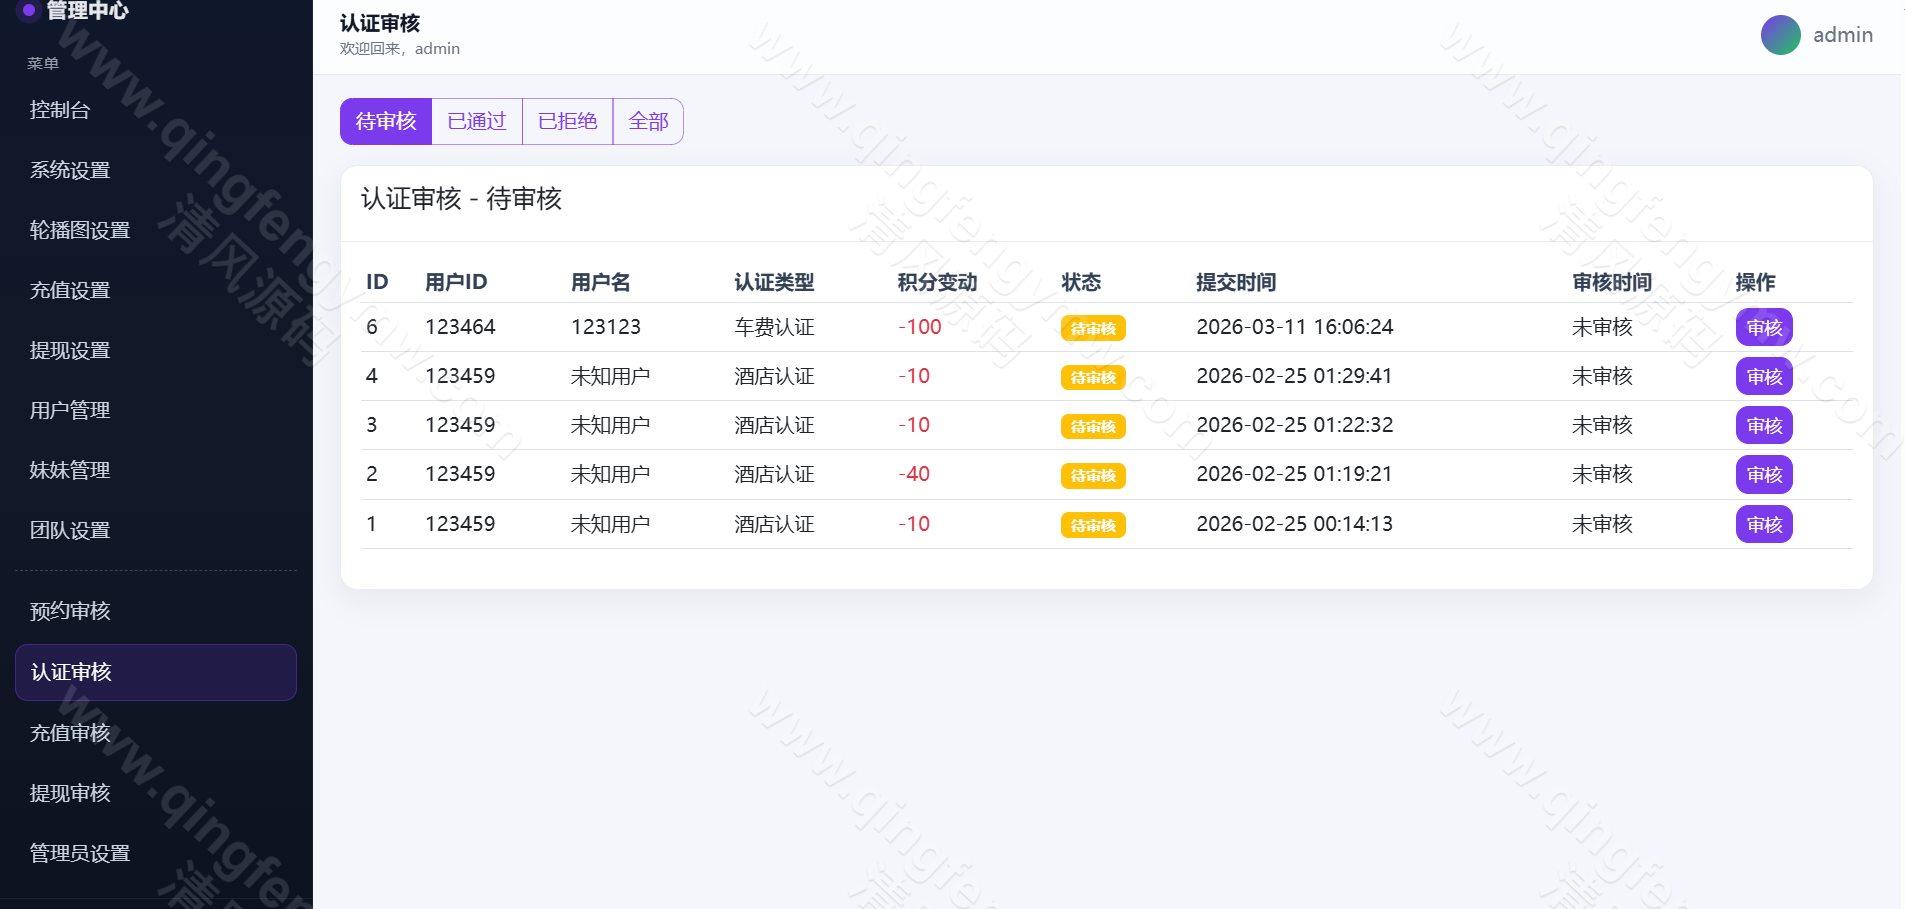Click the 认证审核 - 待审核 panel title
Screen dimensions: 1905x909
[x=461, y=199]
